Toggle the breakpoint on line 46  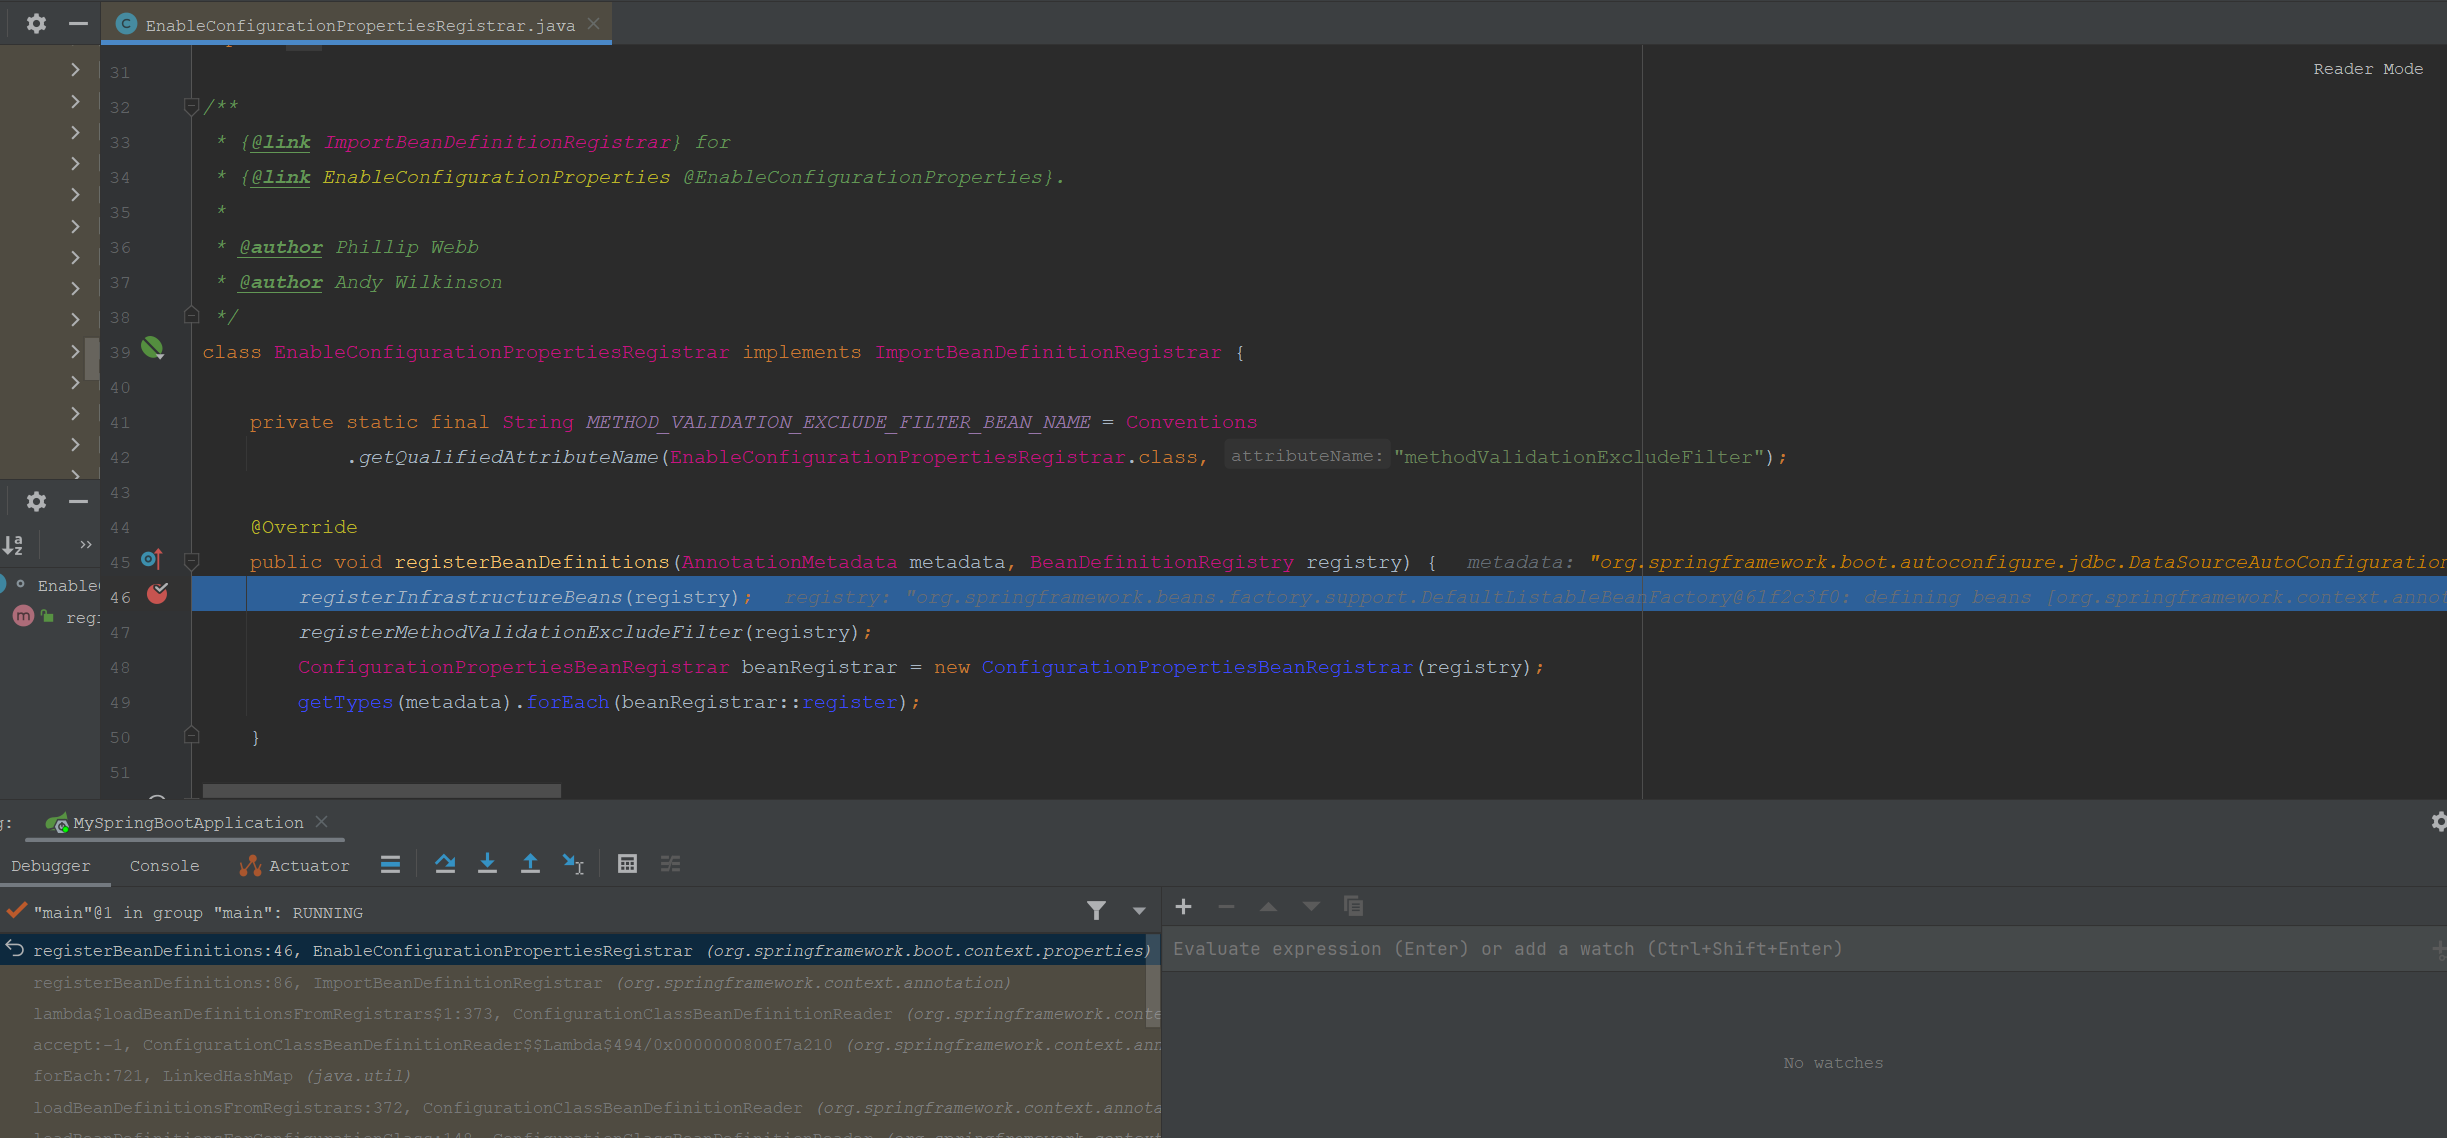coord(157,594)
